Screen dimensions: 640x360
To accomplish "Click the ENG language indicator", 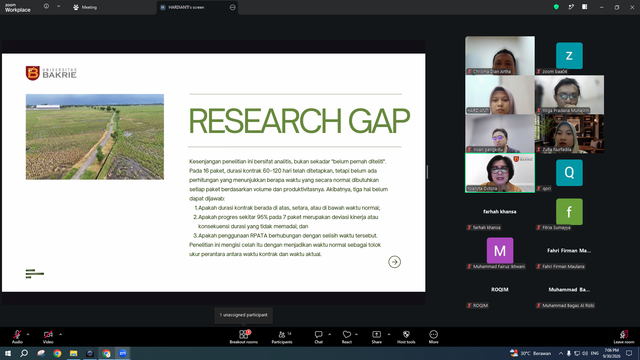I will (x=595, y=353).
